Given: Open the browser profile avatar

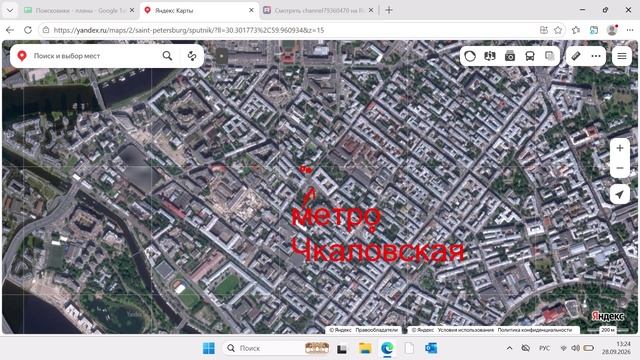Looking at the screenshot, I should coord(612,30).
